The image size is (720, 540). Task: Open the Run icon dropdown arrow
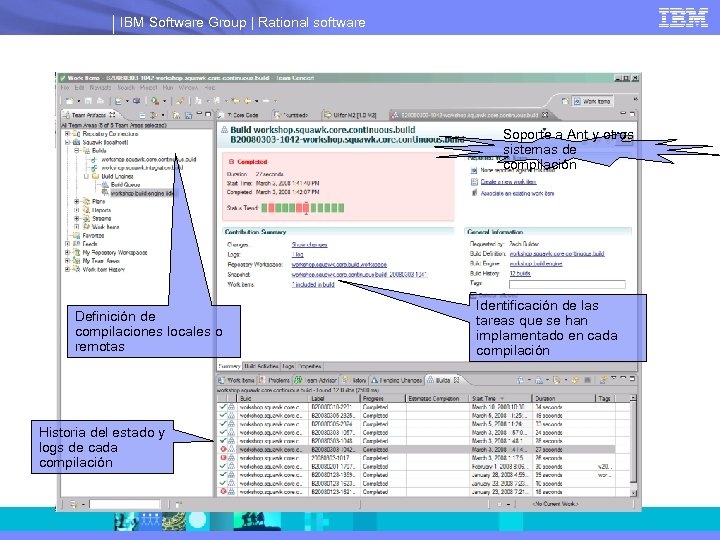tap(164, 101)
